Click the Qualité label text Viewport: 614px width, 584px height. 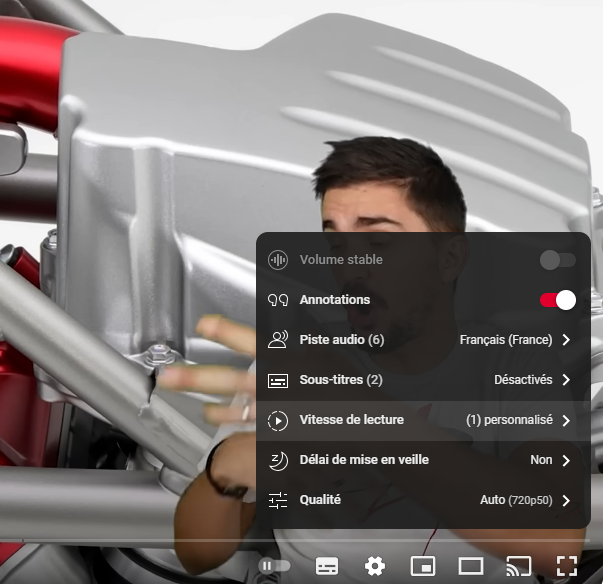coord(320,500)
